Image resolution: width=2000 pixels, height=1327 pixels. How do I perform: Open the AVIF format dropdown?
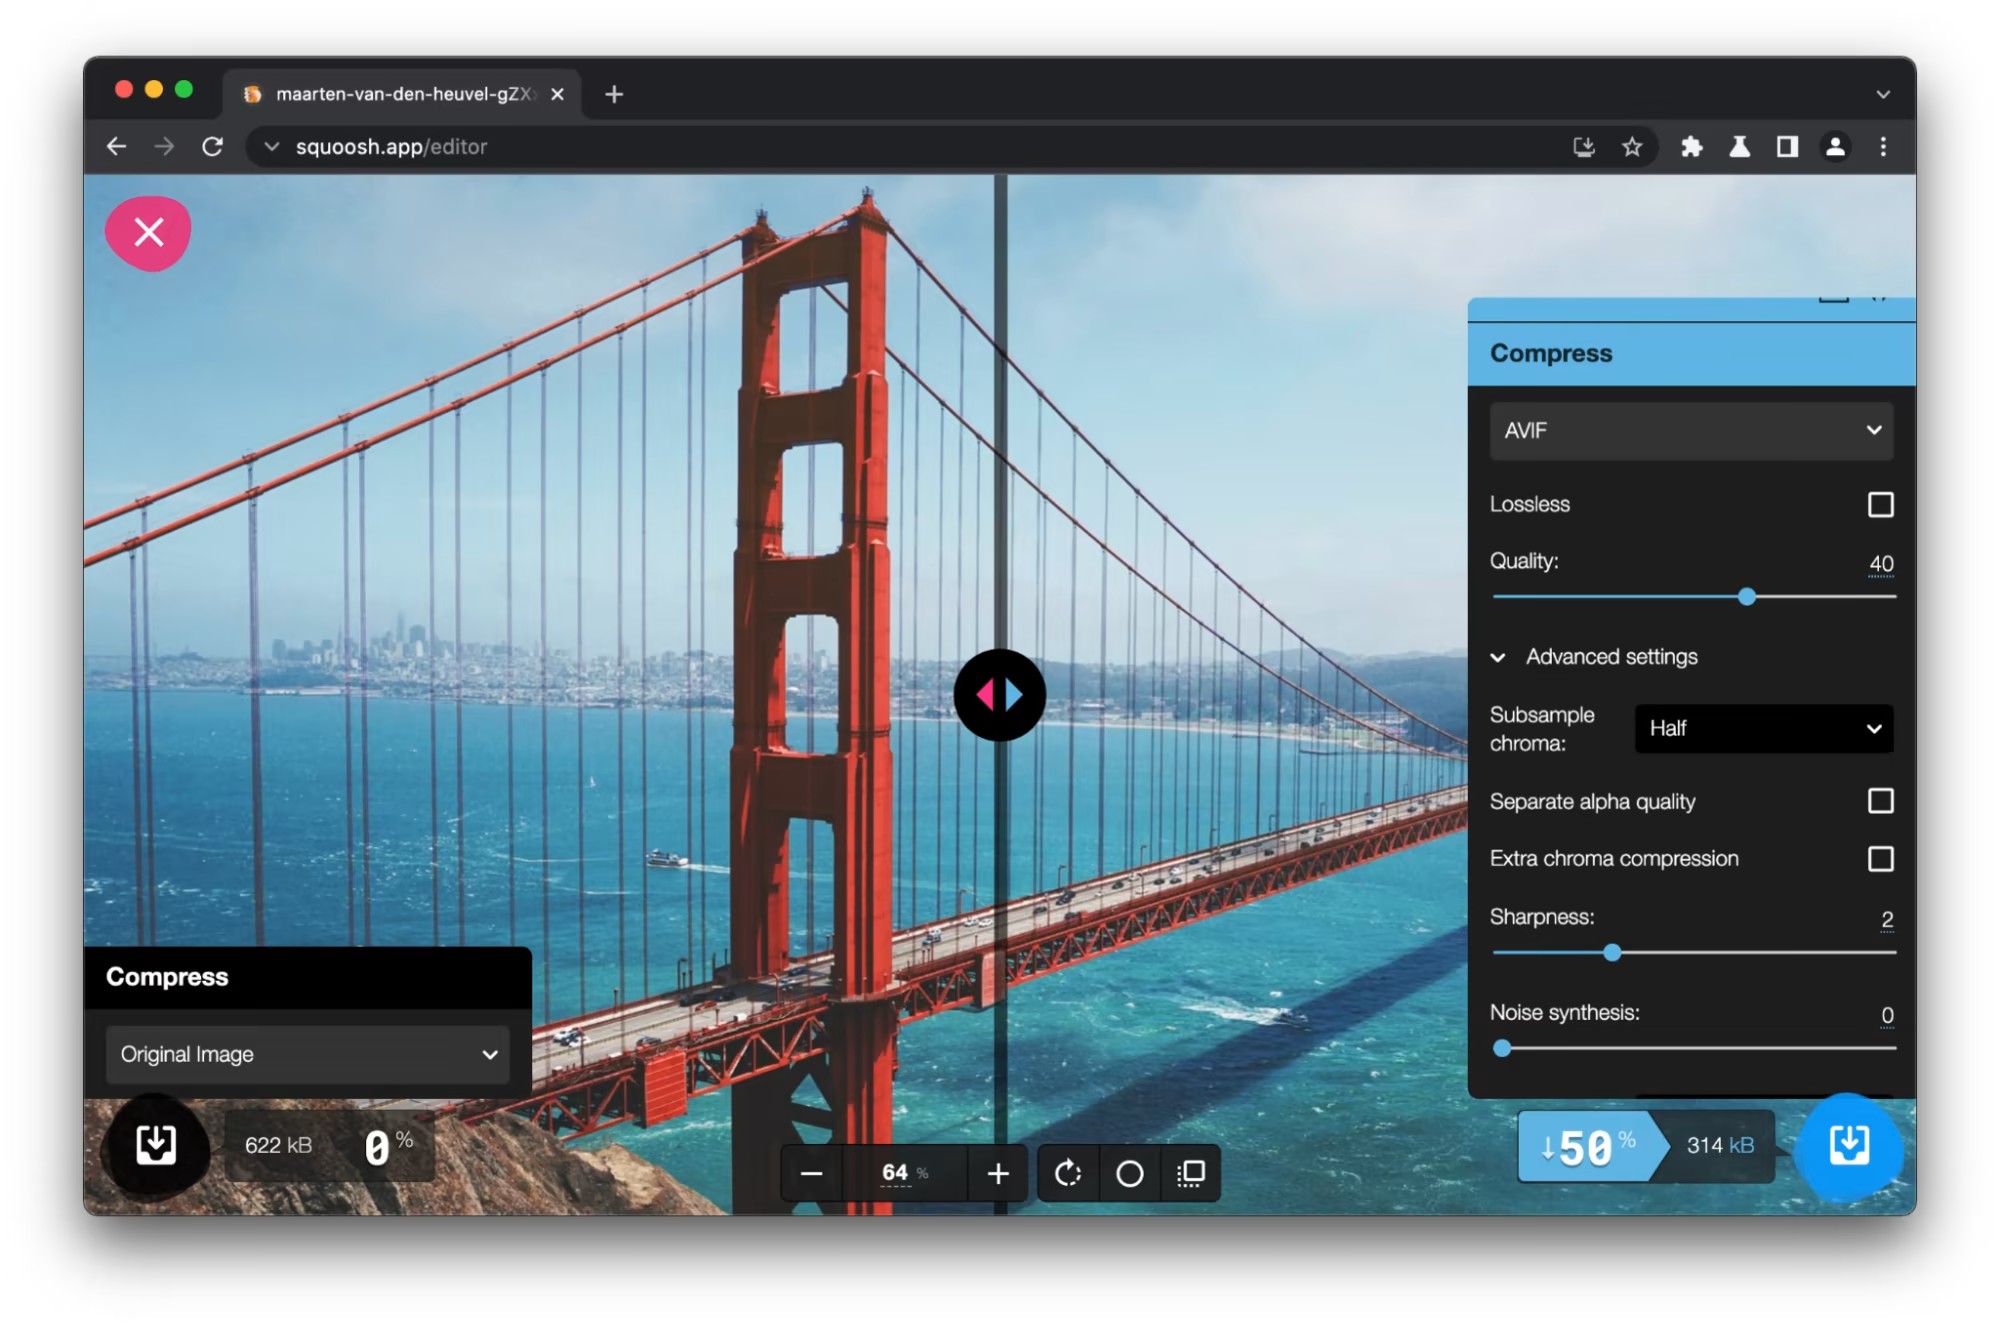pos(1691,431)
